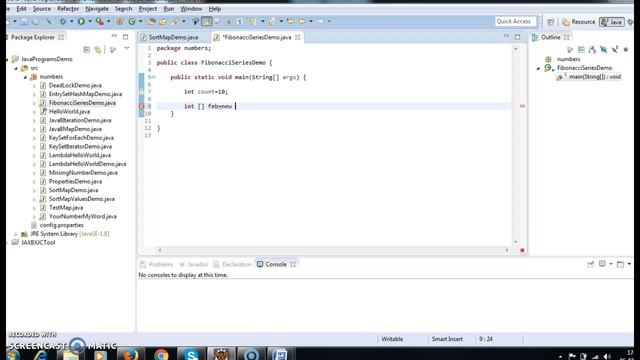
Task: Switch to the Javadoc tab
Action: (193, 264)
